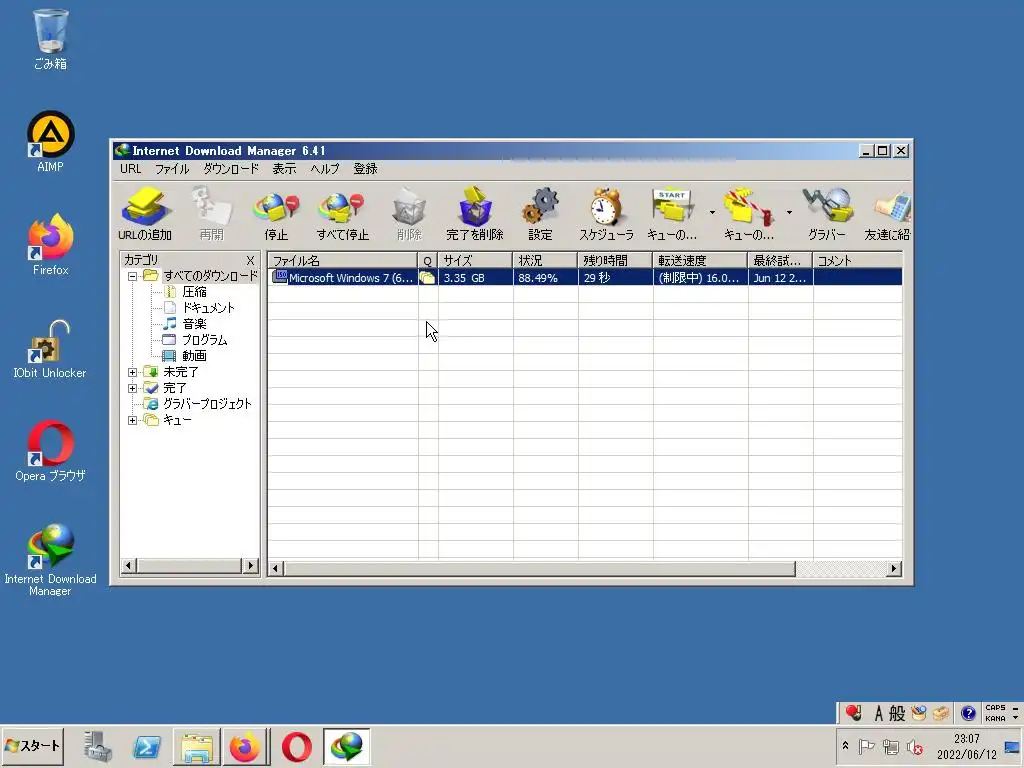The width and height of the screenshot is (1024, 768).
Task: Sort by 状況 column header
Action: [545, 260]
